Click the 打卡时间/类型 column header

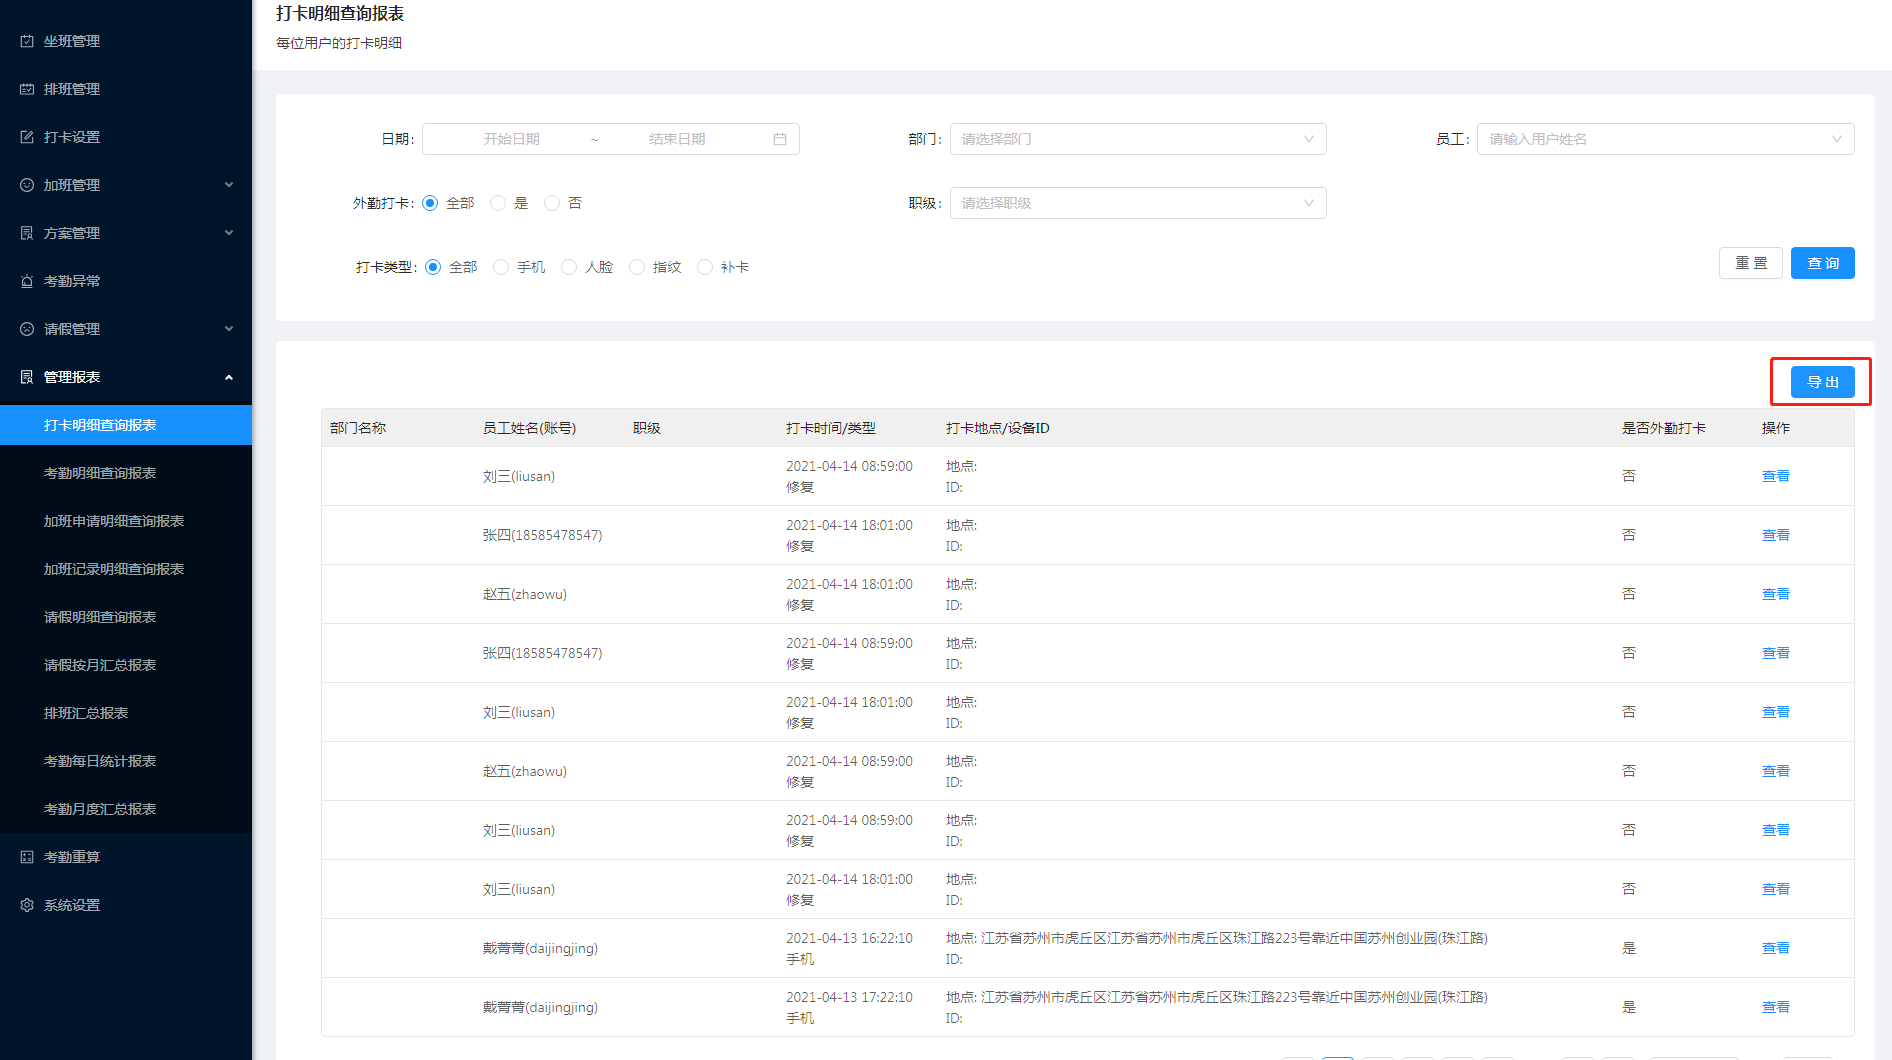[831, 428]
